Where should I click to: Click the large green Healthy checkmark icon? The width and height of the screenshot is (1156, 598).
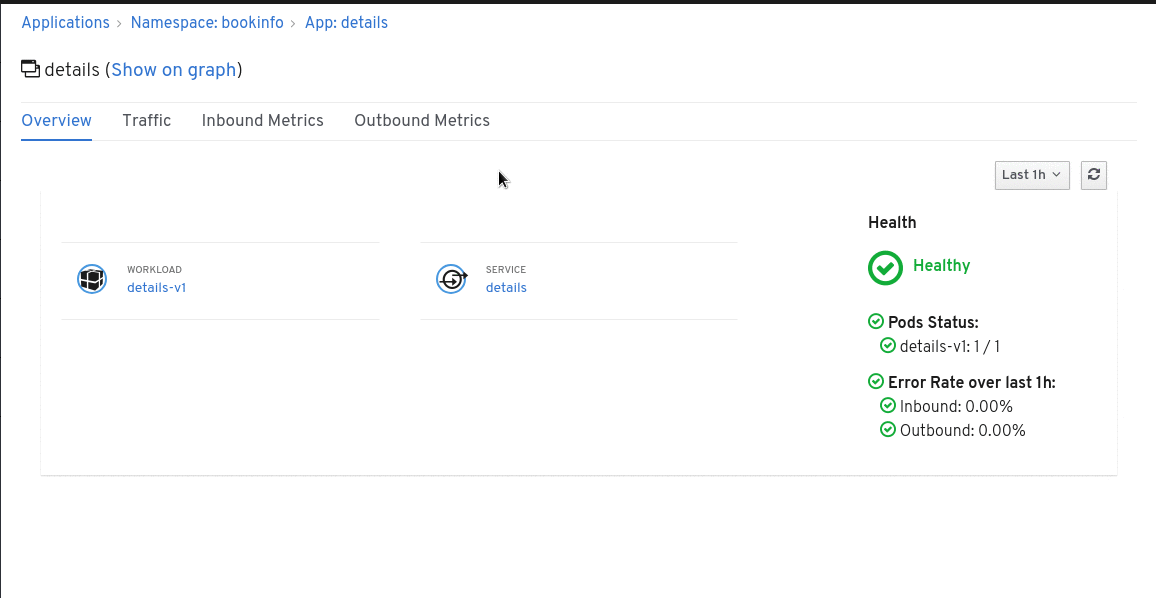pyautogui.click(x=885, y=267)
